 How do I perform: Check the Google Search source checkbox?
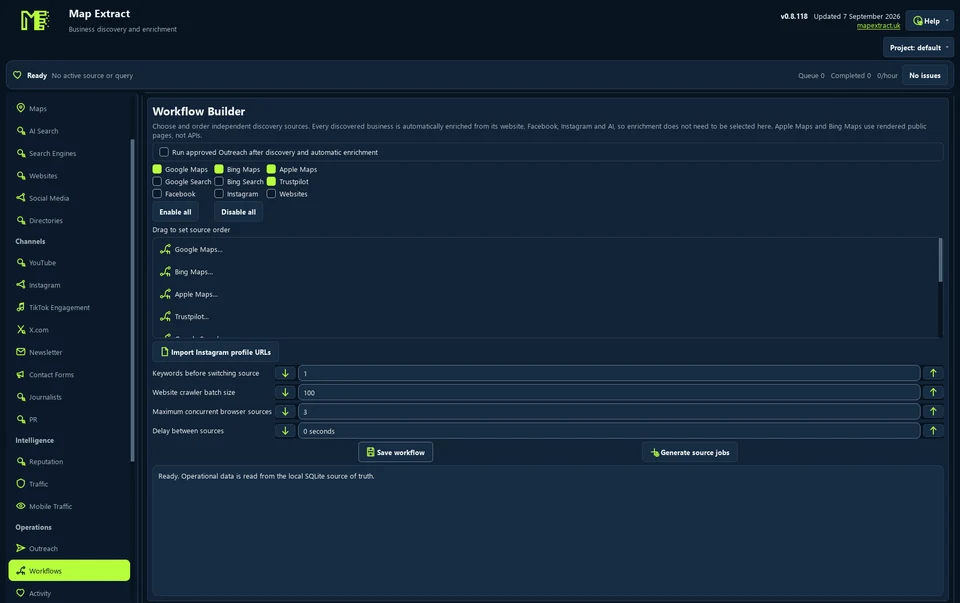[x=157, y=181]
